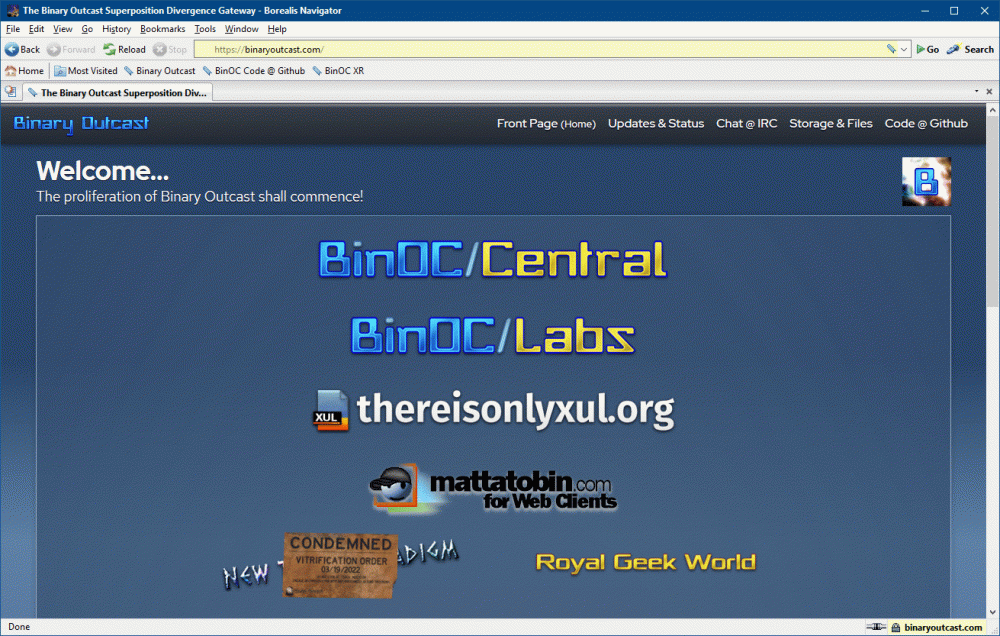Open the View menu

(x=62, y=29)
